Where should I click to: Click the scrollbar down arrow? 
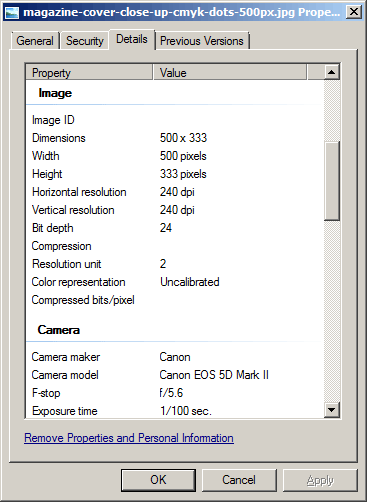[332, 410]
